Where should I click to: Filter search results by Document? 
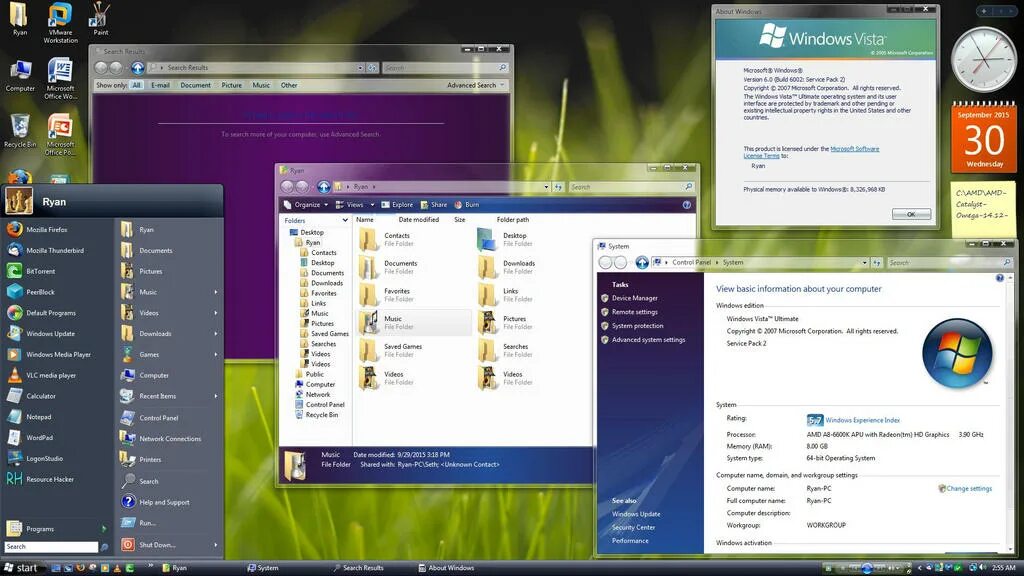point(195,86)
